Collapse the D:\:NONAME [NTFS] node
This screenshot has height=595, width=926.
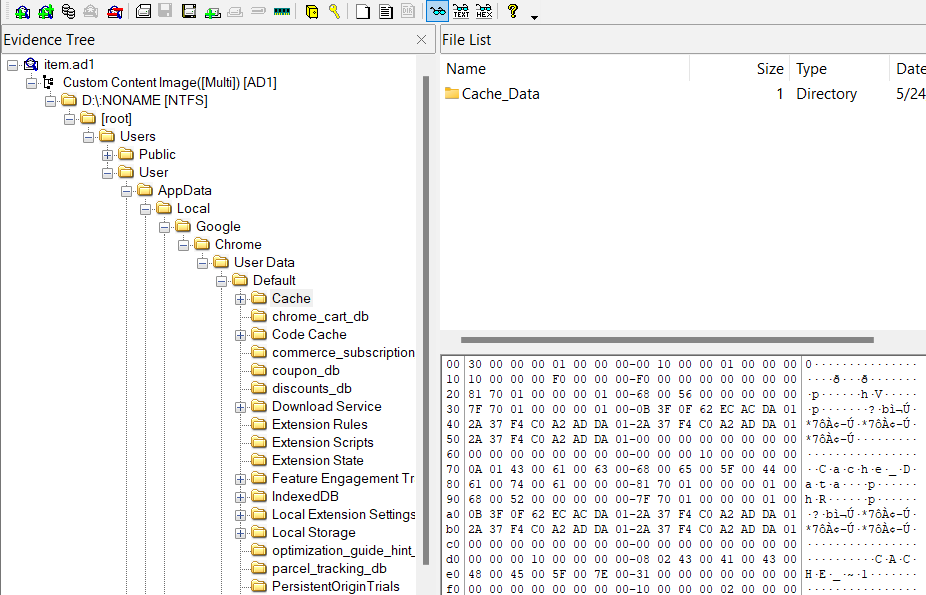tap(51, 101)
